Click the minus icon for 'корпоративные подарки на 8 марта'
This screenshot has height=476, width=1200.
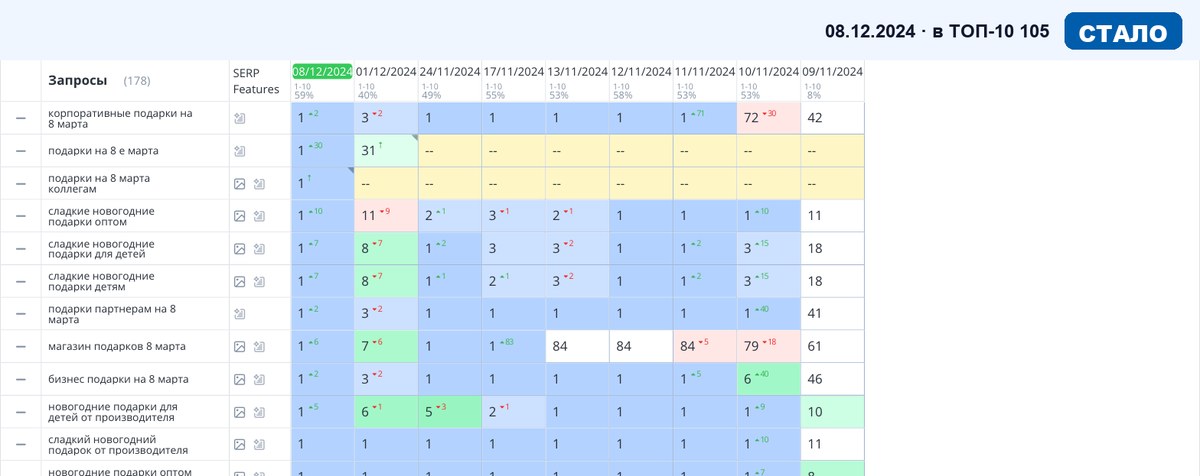(x=21, y=118)
